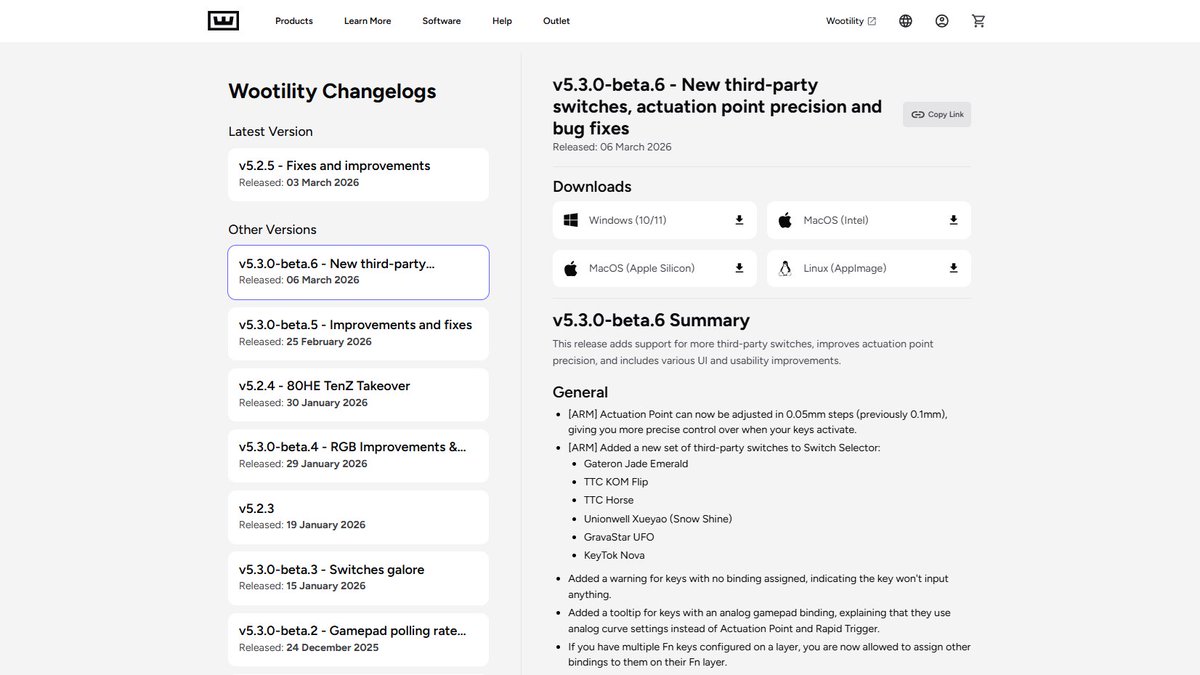Click the Wootility Changelogs heading

(x=332, y=91)
